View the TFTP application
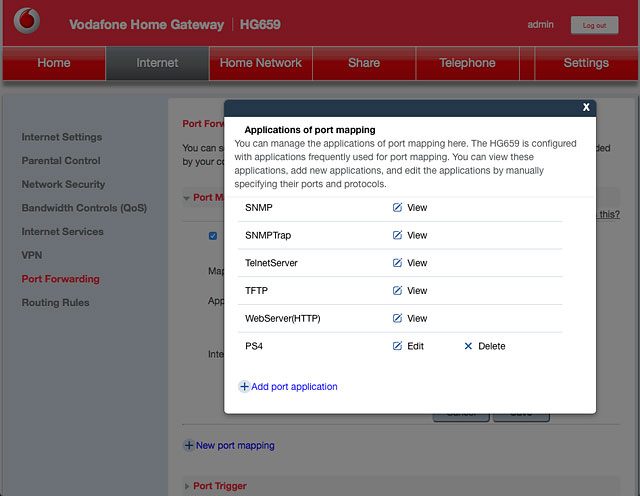The height and width of the screenshot is (496, 640). tap(417, 291)
